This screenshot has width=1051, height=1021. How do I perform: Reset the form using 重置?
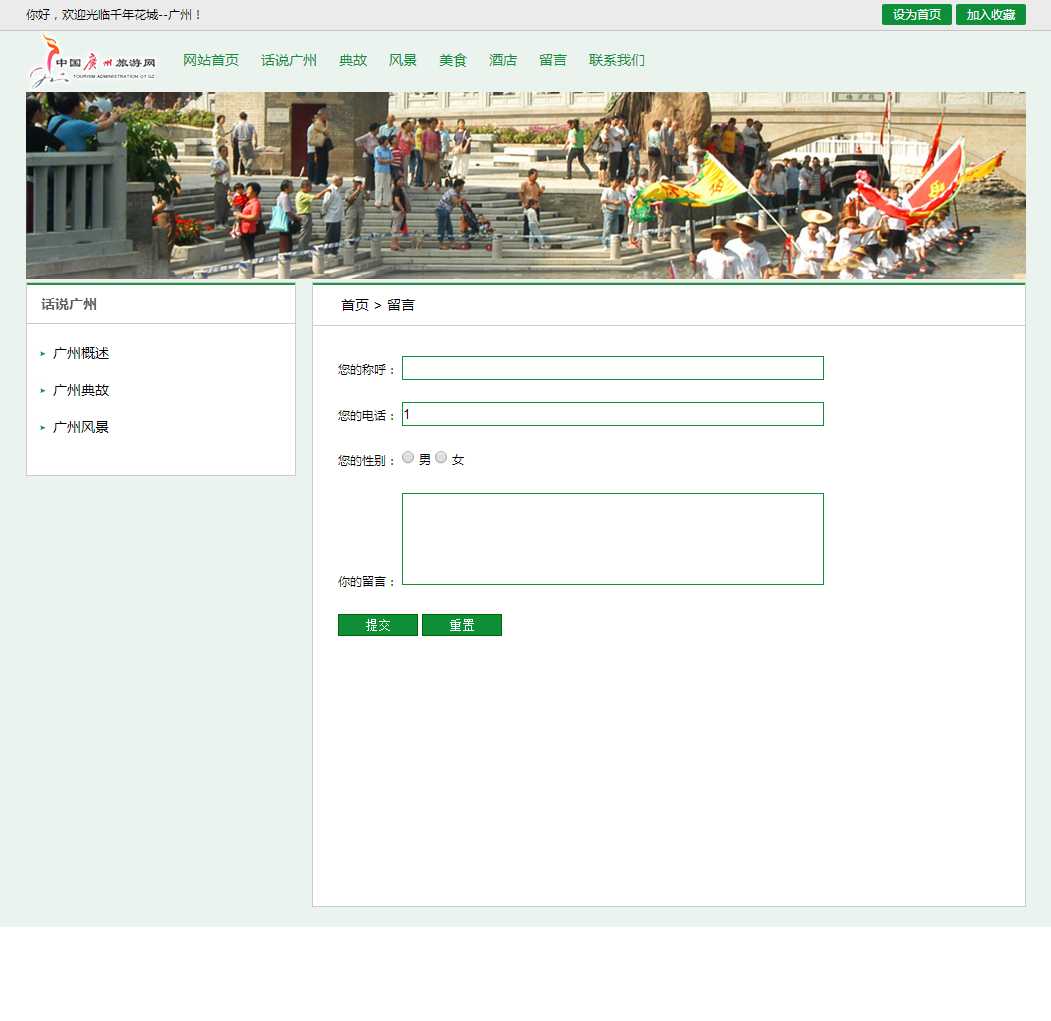click(462, 625)
